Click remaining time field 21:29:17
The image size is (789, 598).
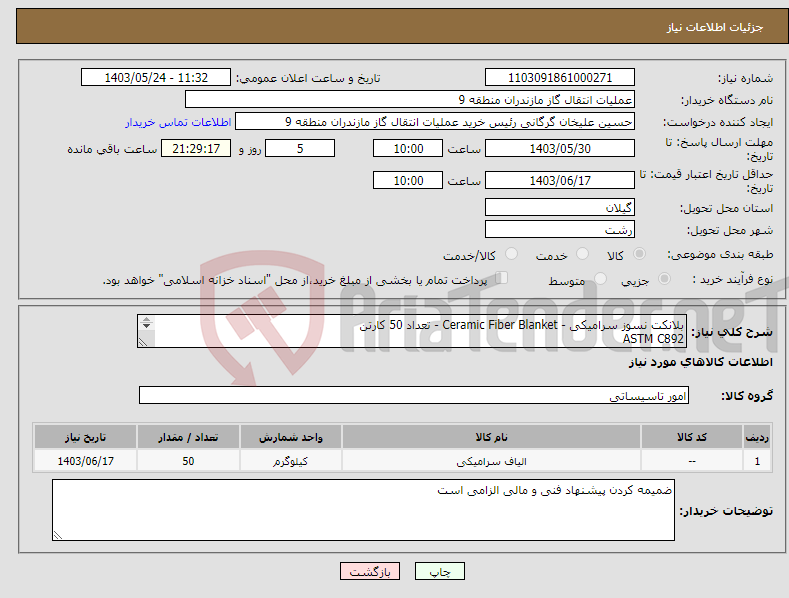tap(196, 148)
